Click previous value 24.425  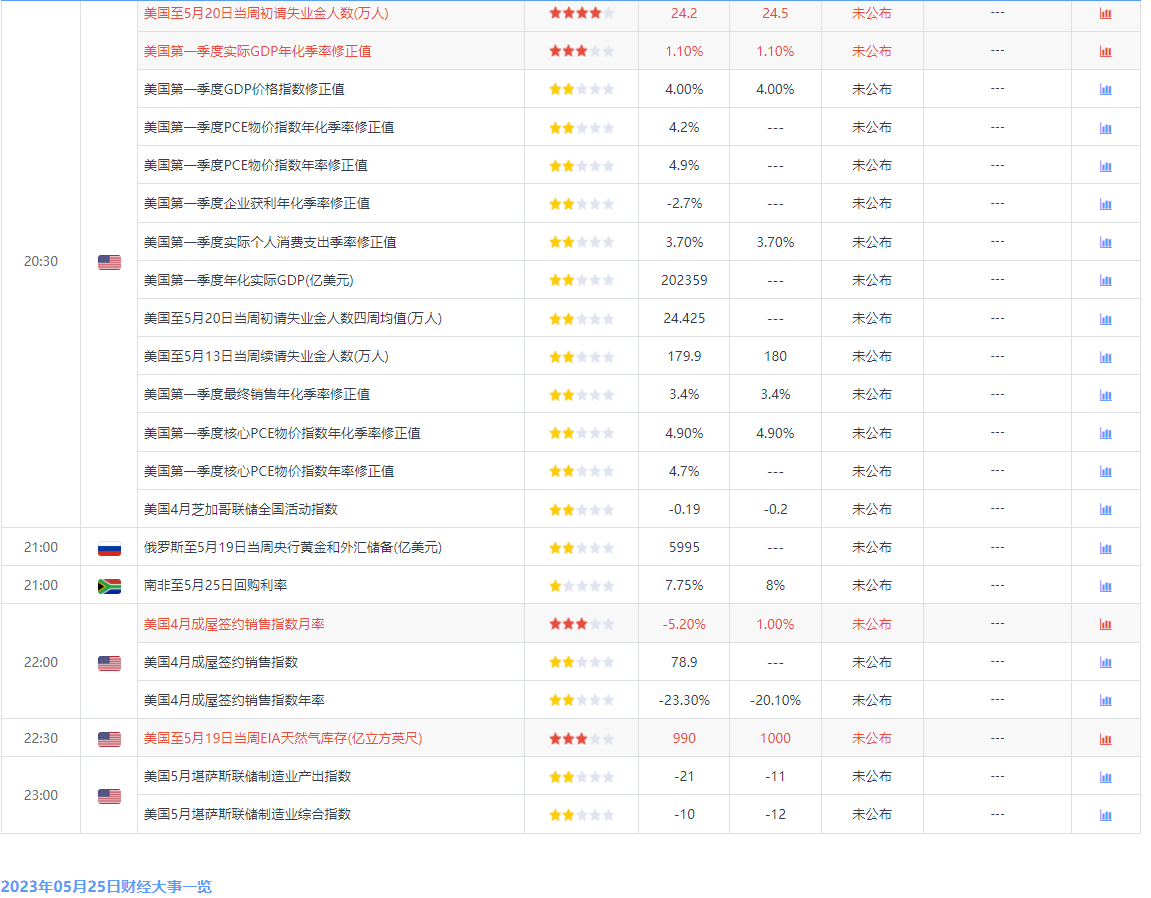tap(684, 319)
